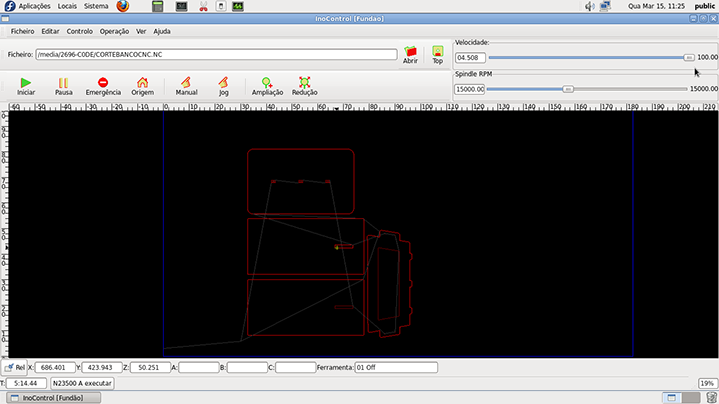
Task: Click the Spindle RPM slider handle
Action: click(x=568, y=89)
